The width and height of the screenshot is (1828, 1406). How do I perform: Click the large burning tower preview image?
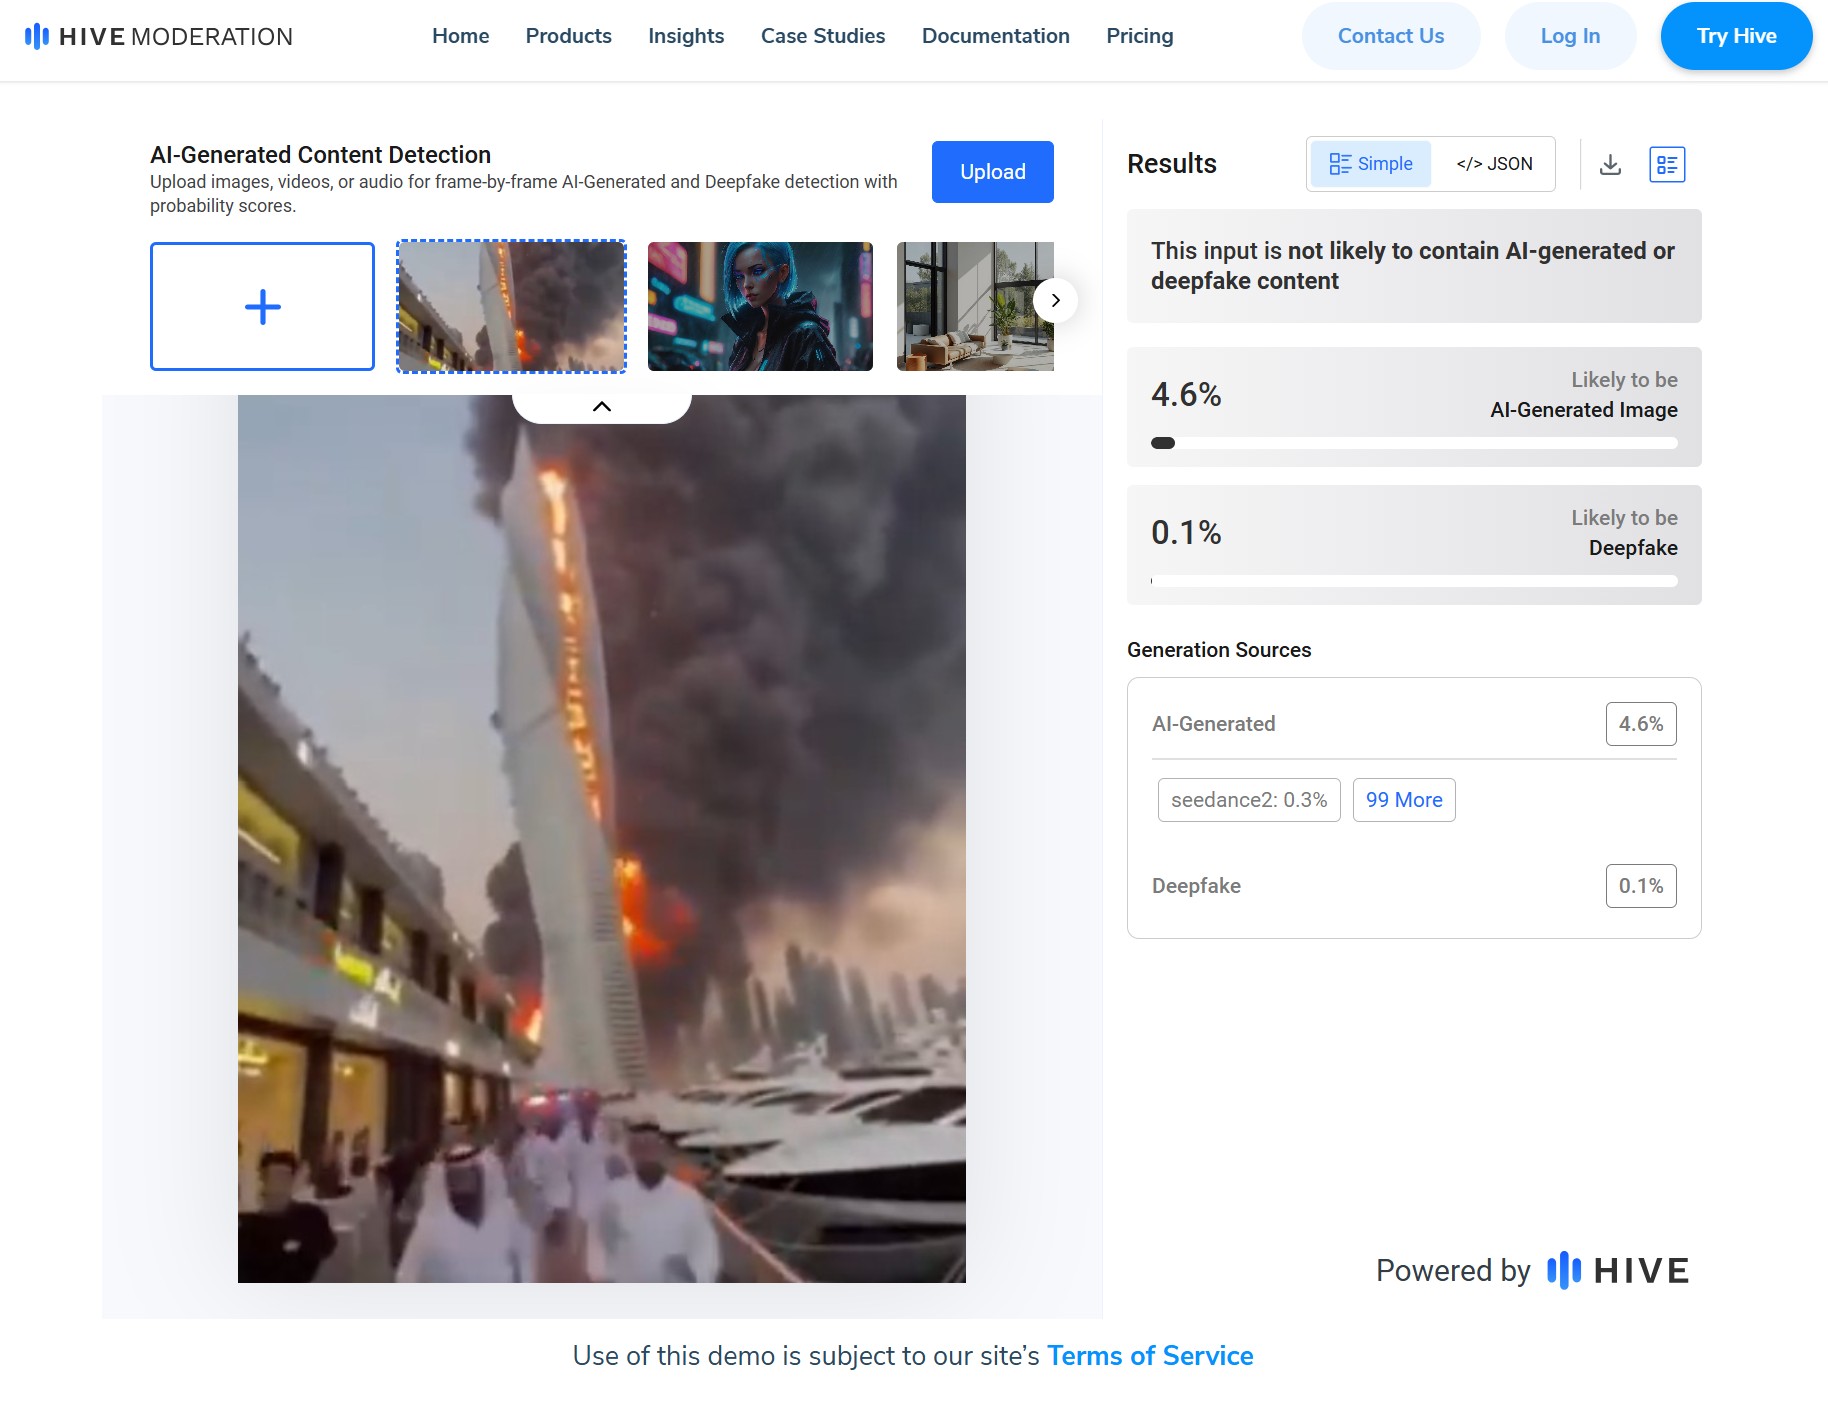(x=602, y=839)
